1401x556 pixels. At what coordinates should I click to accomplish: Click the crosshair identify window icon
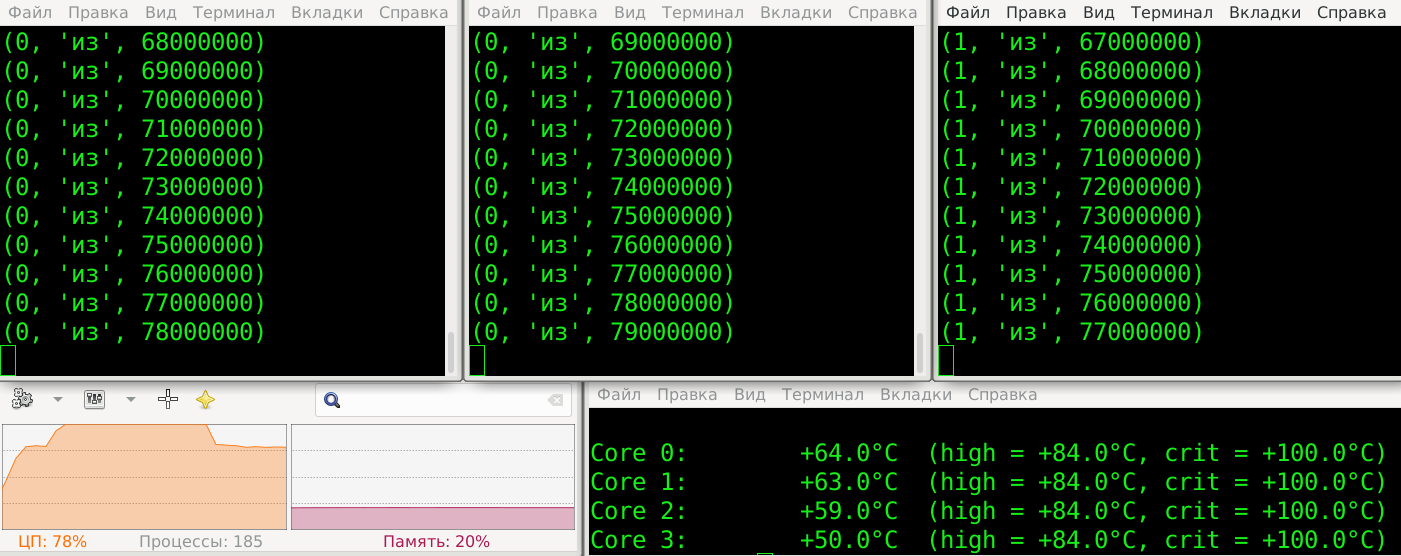tap(168, 400)
